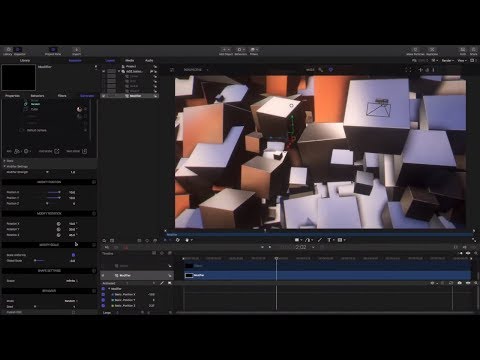This screenshot has width=480, height=360.
Task: Switch to the Media tab
Action: tap(130, 61)
